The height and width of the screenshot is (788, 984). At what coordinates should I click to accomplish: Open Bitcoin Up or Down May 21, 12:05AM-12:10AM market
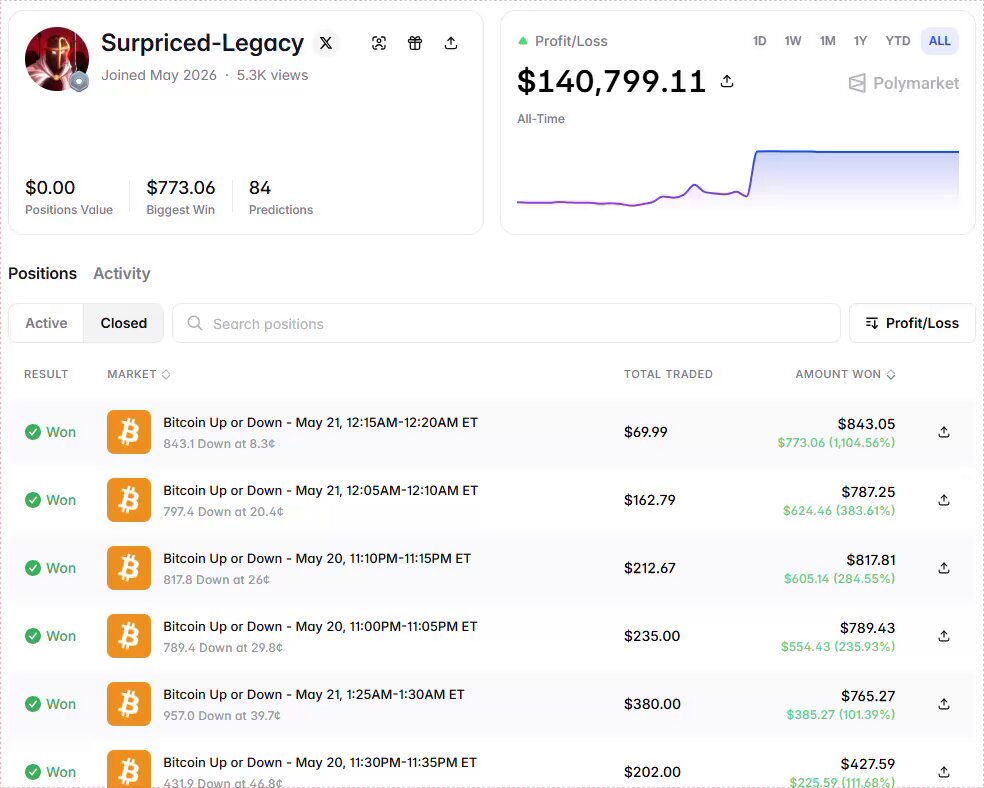tap(321, 491)
